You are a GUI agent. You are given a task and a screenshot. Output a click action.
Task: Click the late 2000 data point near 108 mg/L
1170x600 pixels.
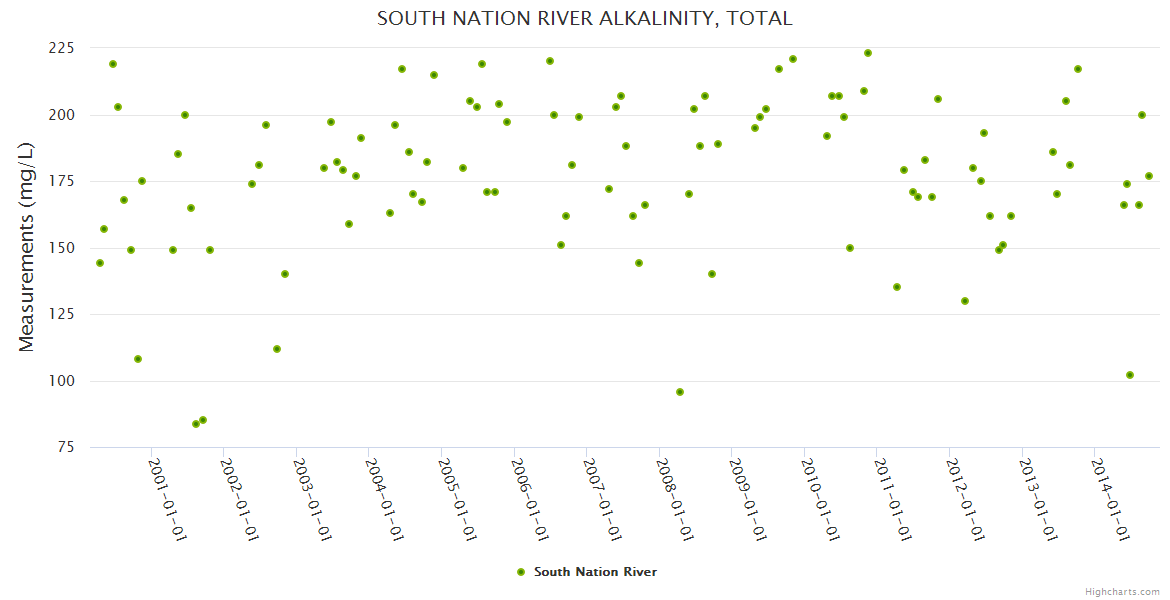click(x=138, y=359)
